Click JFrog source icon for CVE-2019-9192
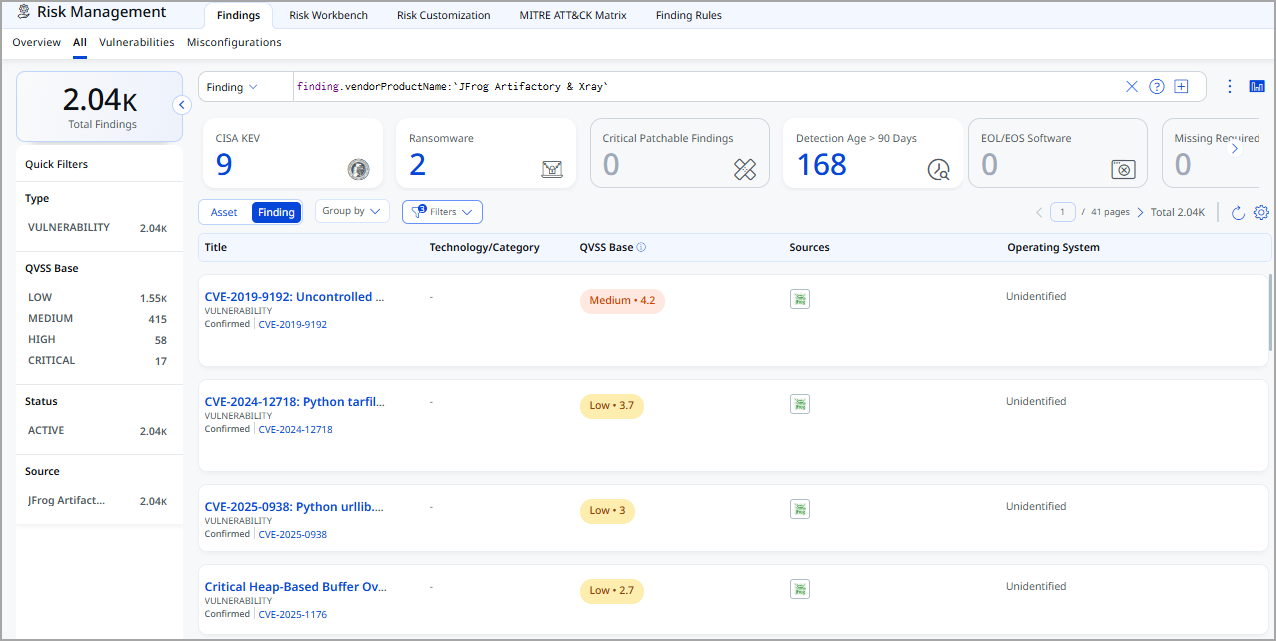This screenshot has width=1276, height=641. click(x=800, y=299)
